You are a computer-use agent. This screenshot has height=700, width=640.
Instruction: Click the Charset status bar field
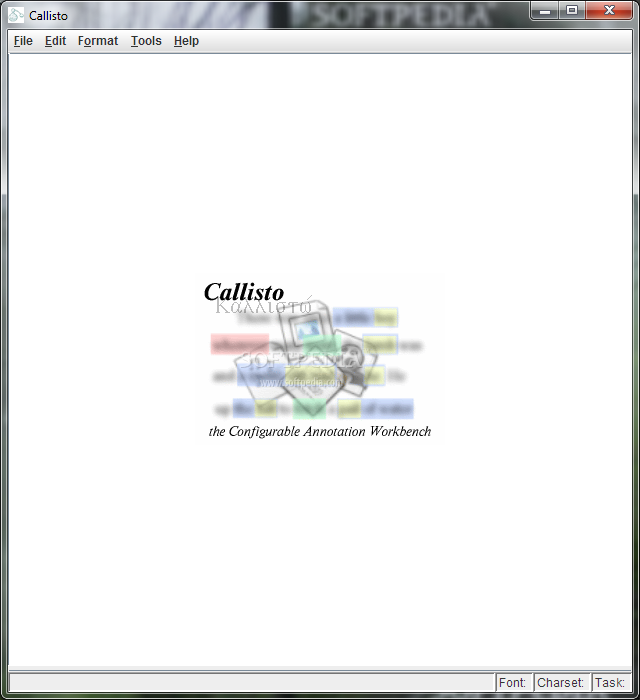(x=562, y=683)
